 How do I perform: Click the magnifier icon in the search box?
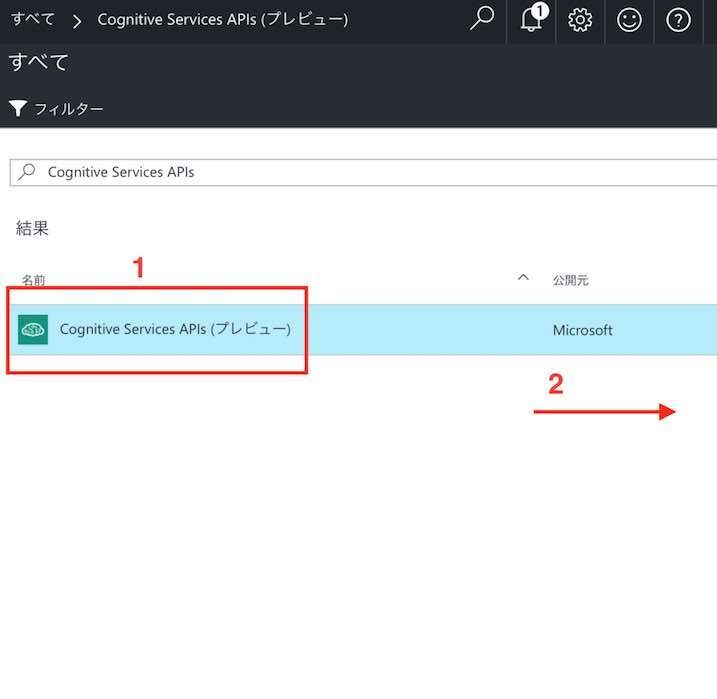click(27, 172)
